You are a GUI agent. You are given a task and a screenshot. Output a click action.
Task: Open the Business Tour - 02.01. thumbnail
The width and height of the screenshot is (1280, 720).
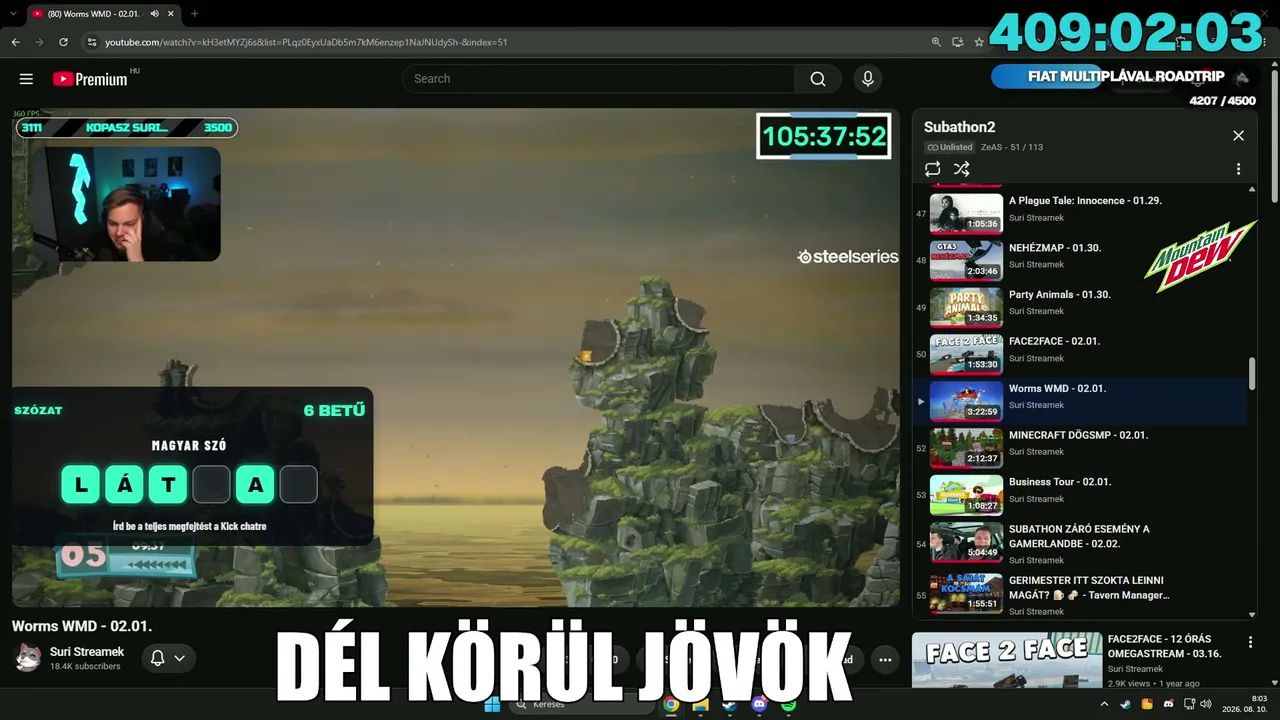[966, 495]
